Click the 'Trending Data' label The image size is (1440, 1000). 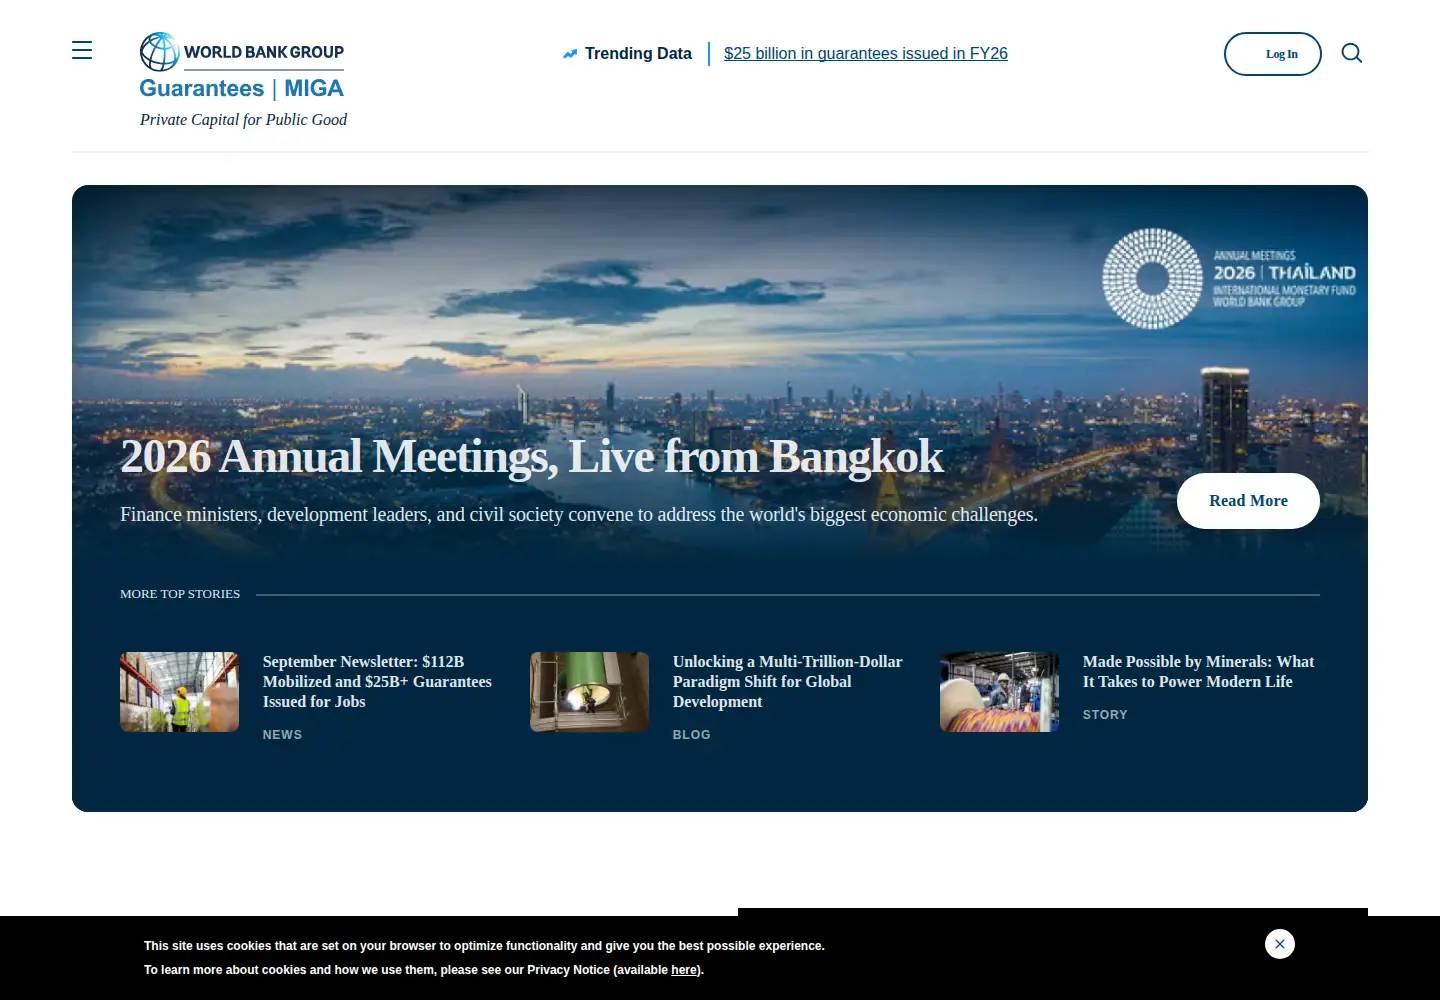point(638,54)
